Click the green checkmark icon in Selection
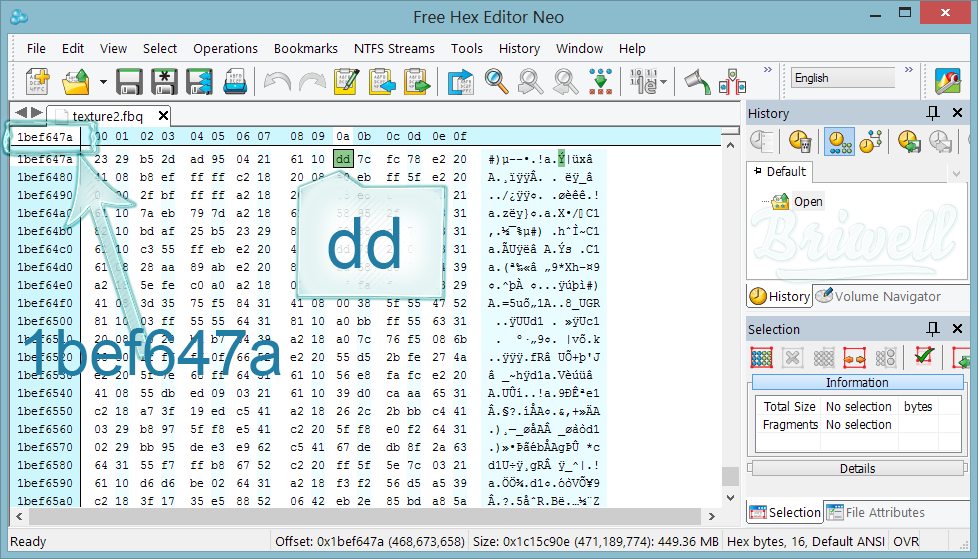This screenshot has height=559, width=978. (924, 356)
